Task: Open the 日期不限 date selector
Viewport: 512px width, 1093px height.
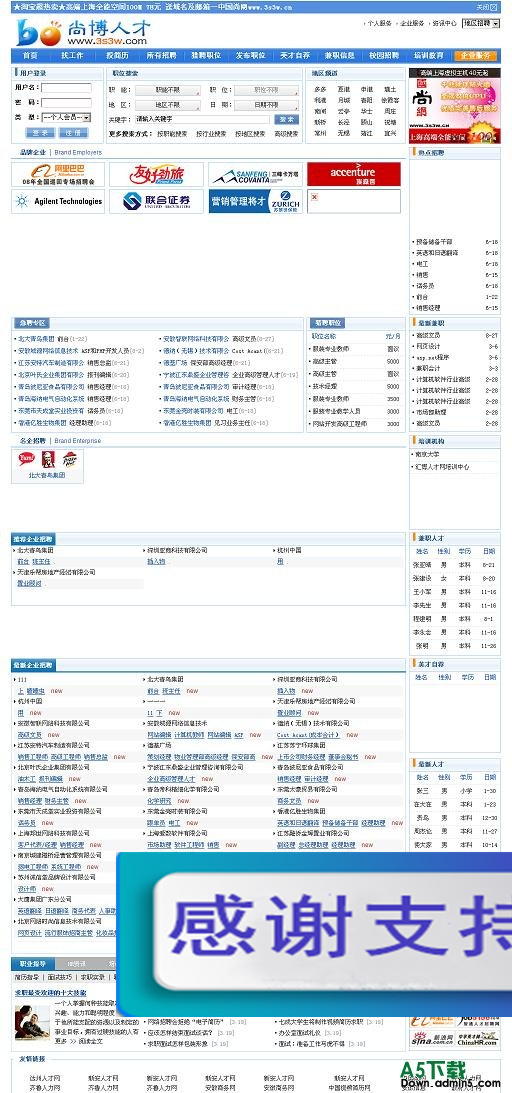Action: pyautogui.click(x=266, y=105)
